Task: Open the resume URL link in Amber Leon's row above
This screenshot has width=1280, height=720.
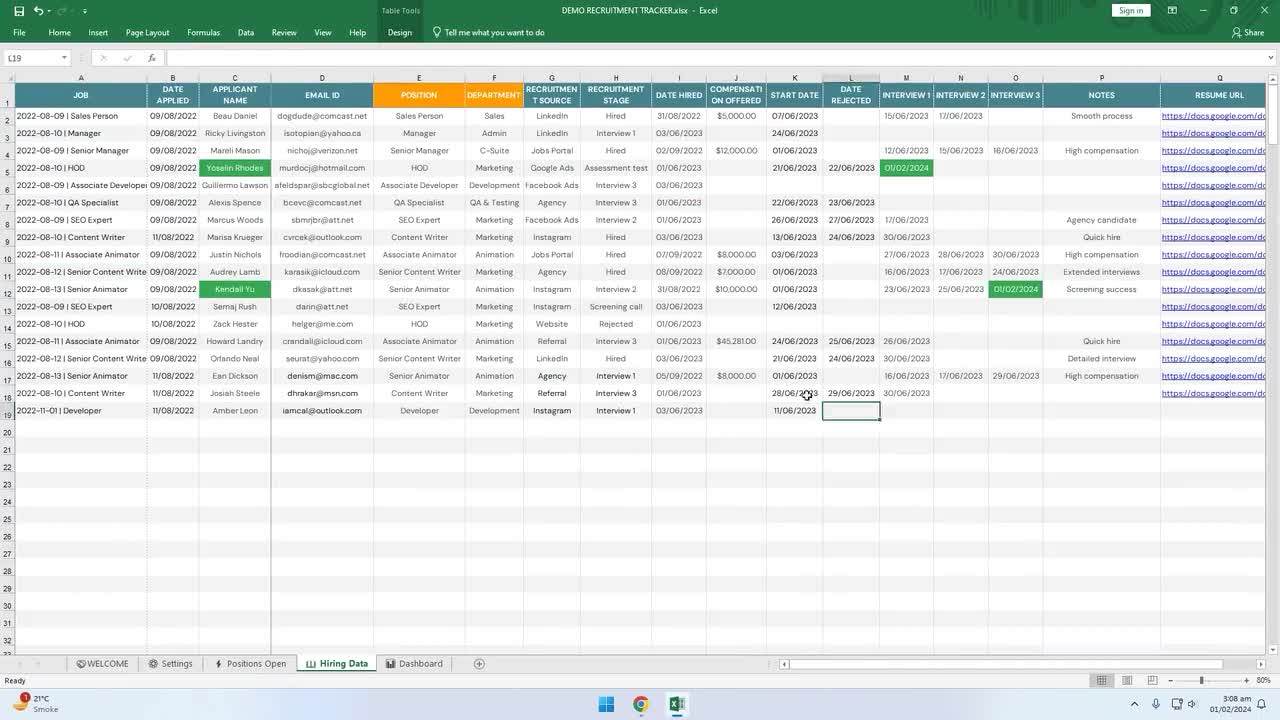Action: (x=1213, y=393)
